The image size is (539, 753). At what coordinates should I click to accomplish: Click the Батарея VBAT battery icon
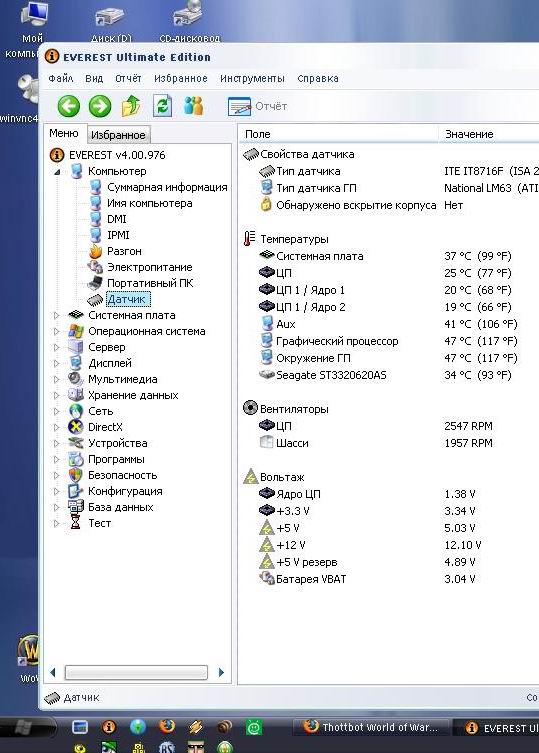click(x=267, y=578)
